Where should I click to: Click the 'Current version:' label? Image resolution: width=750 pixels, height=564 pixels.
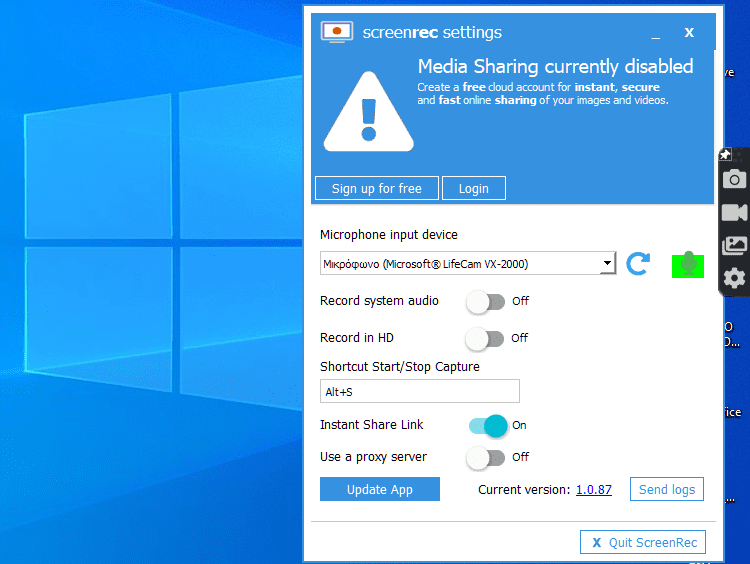click(x=524, y=490)
